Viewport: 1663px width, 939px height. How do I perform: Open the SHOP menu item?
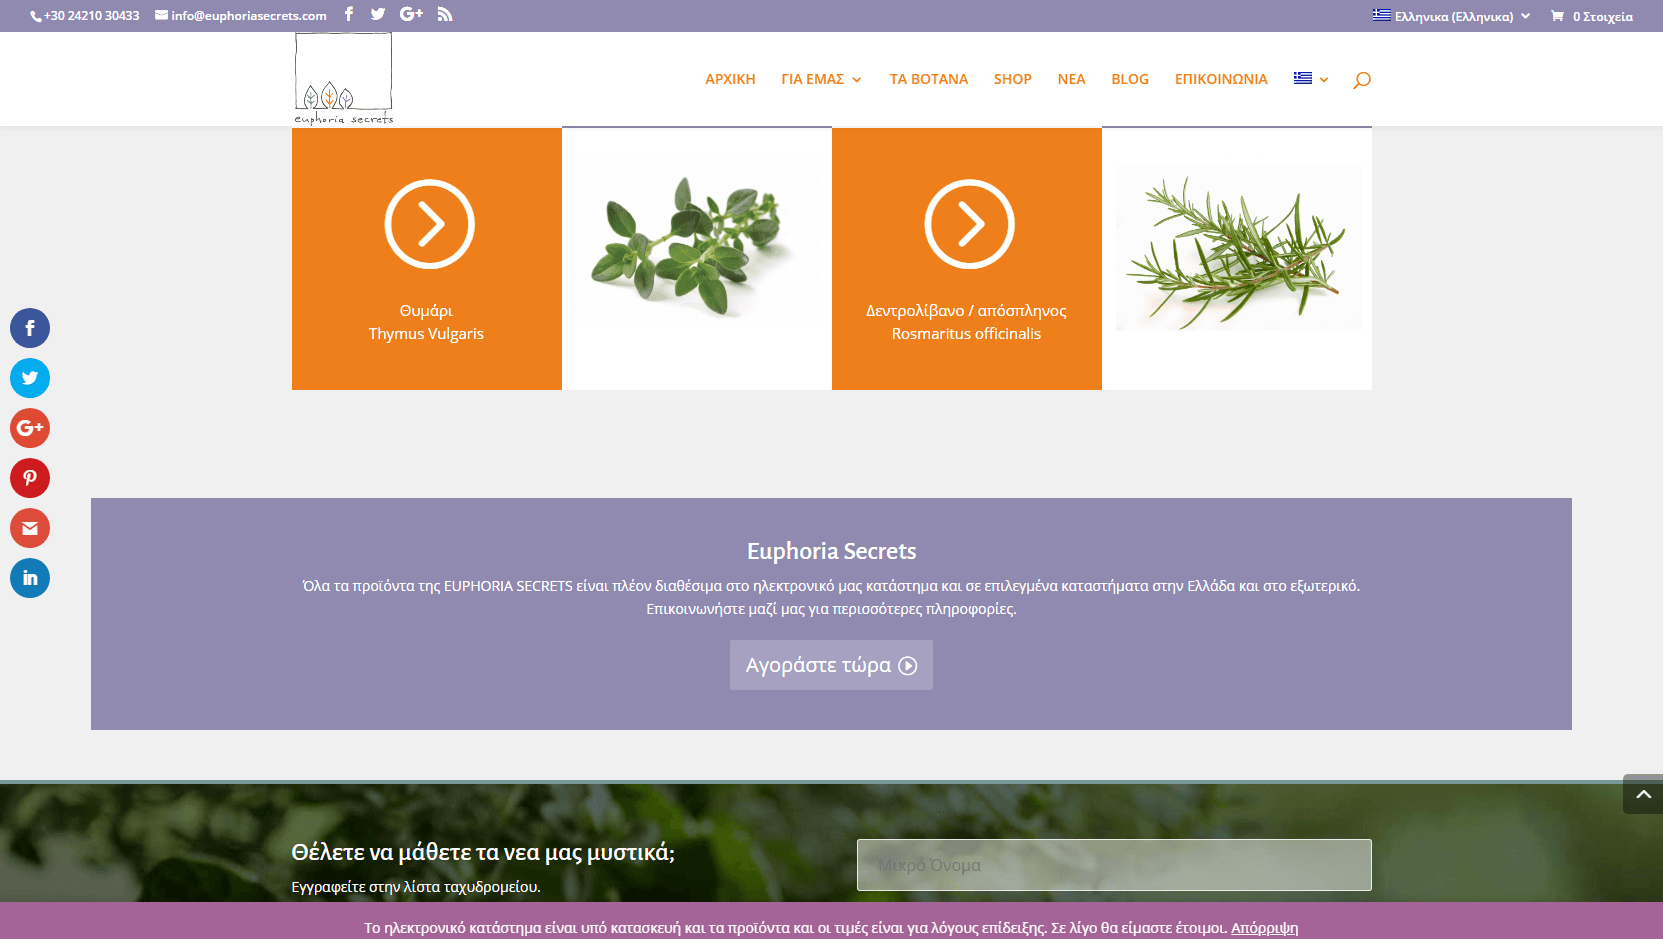click(1013, 79)
